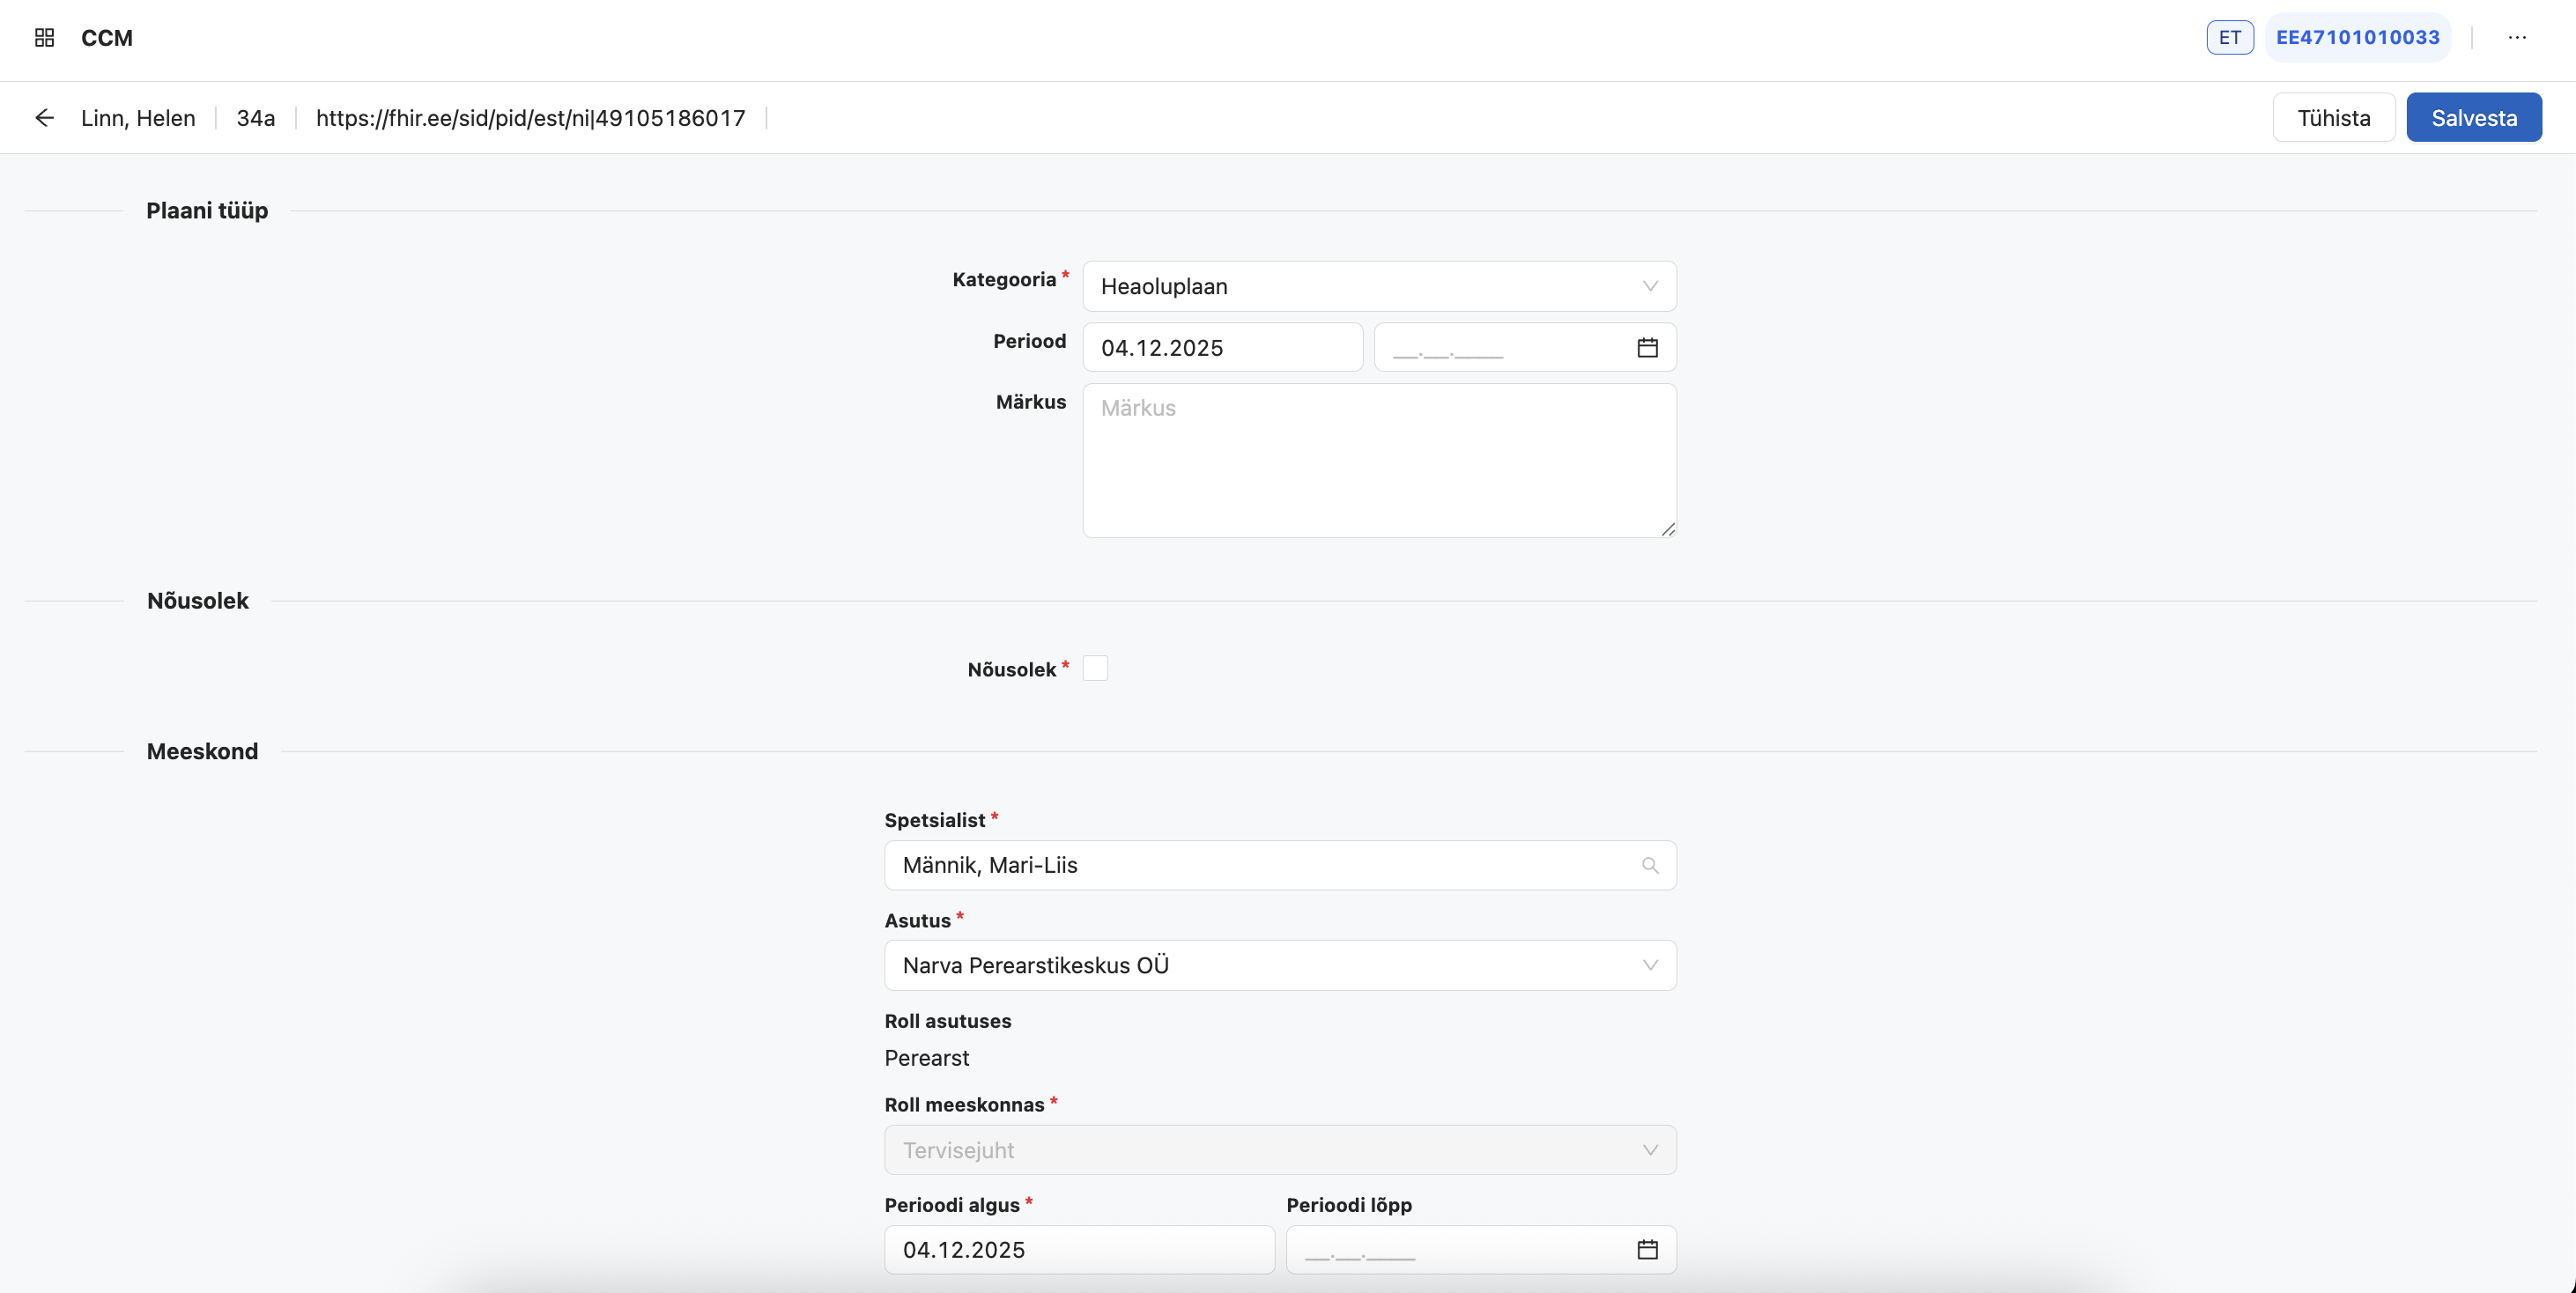Open the apps grid menu
The image size is (2576, 1293).
[x=43, y=38]
